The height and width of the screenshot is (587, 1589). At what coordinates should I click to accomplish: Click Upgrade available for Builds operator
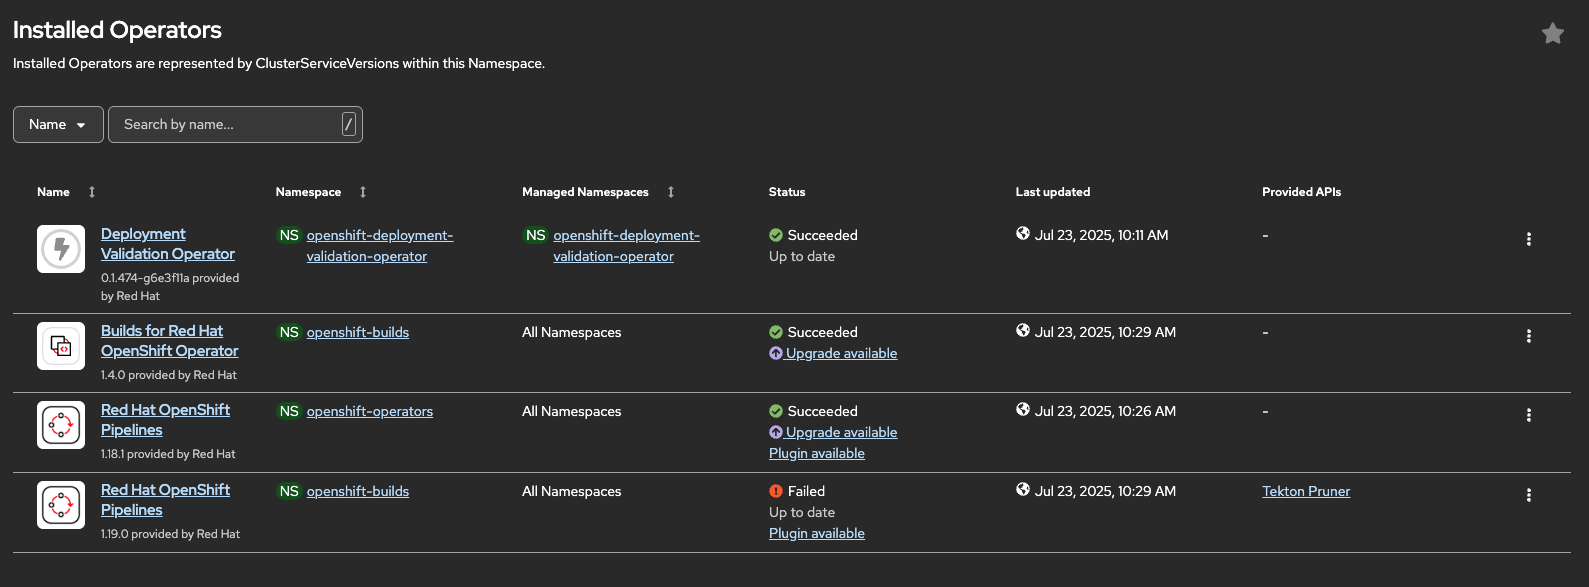click(840, 353)
